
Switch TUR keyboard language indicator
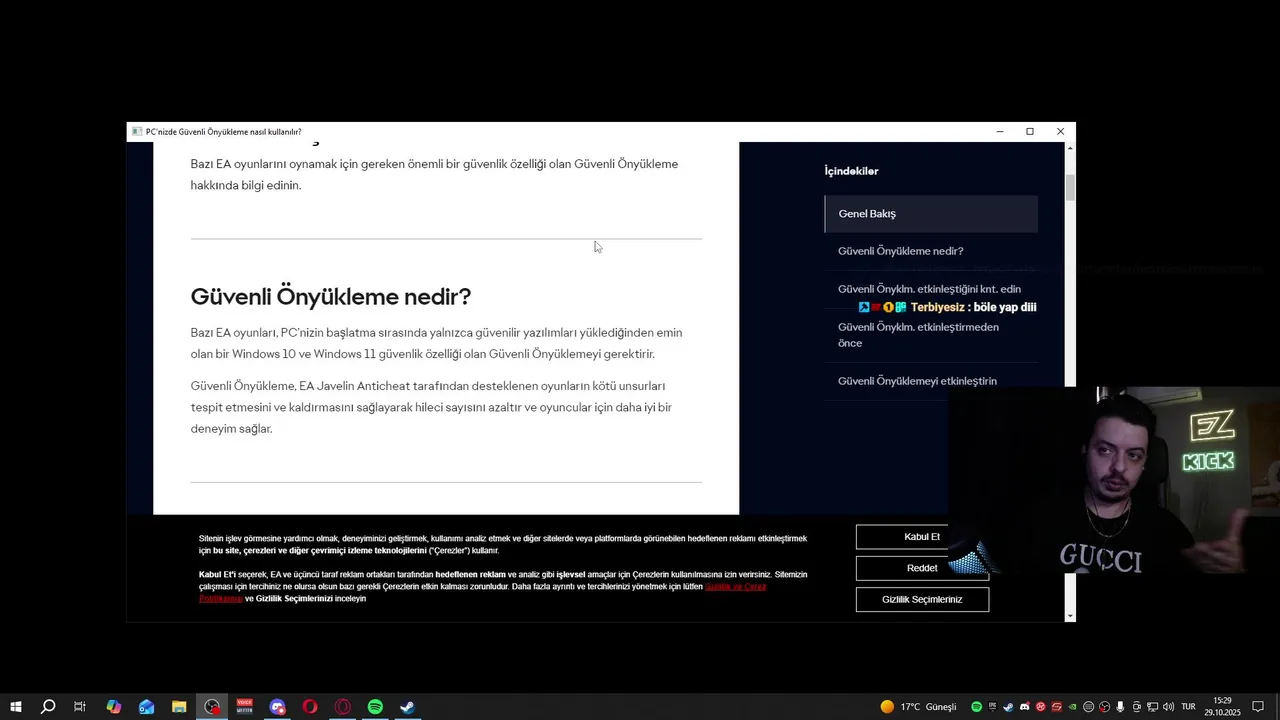point(1188,707)
